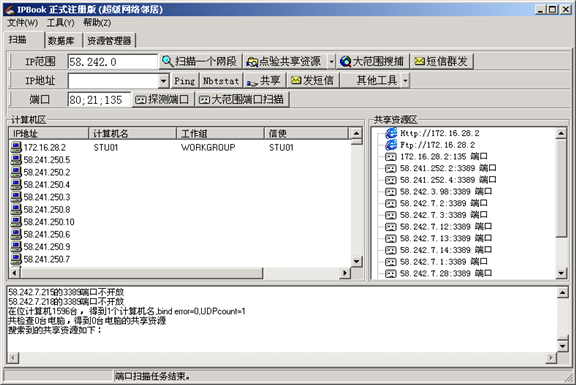Switch to the 资源管理器 tab

point(109,40)
